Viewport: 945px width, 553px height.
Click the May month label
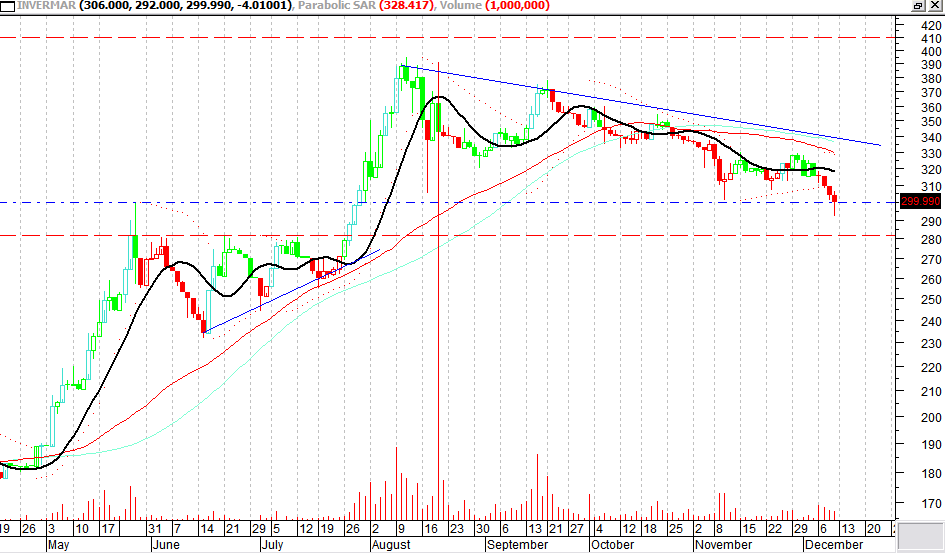(58, 545)
